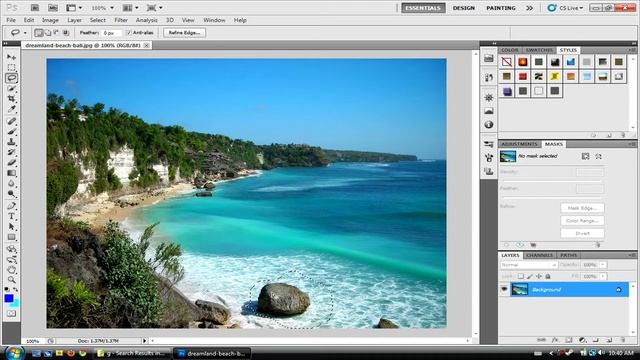Select the Lasso tool in toolbox
640x360 pixels.
point(11,78)
